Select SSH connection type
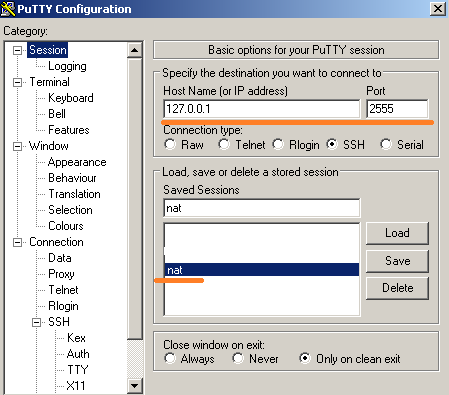Screen dimensions: 449x395 coord(332,144)
